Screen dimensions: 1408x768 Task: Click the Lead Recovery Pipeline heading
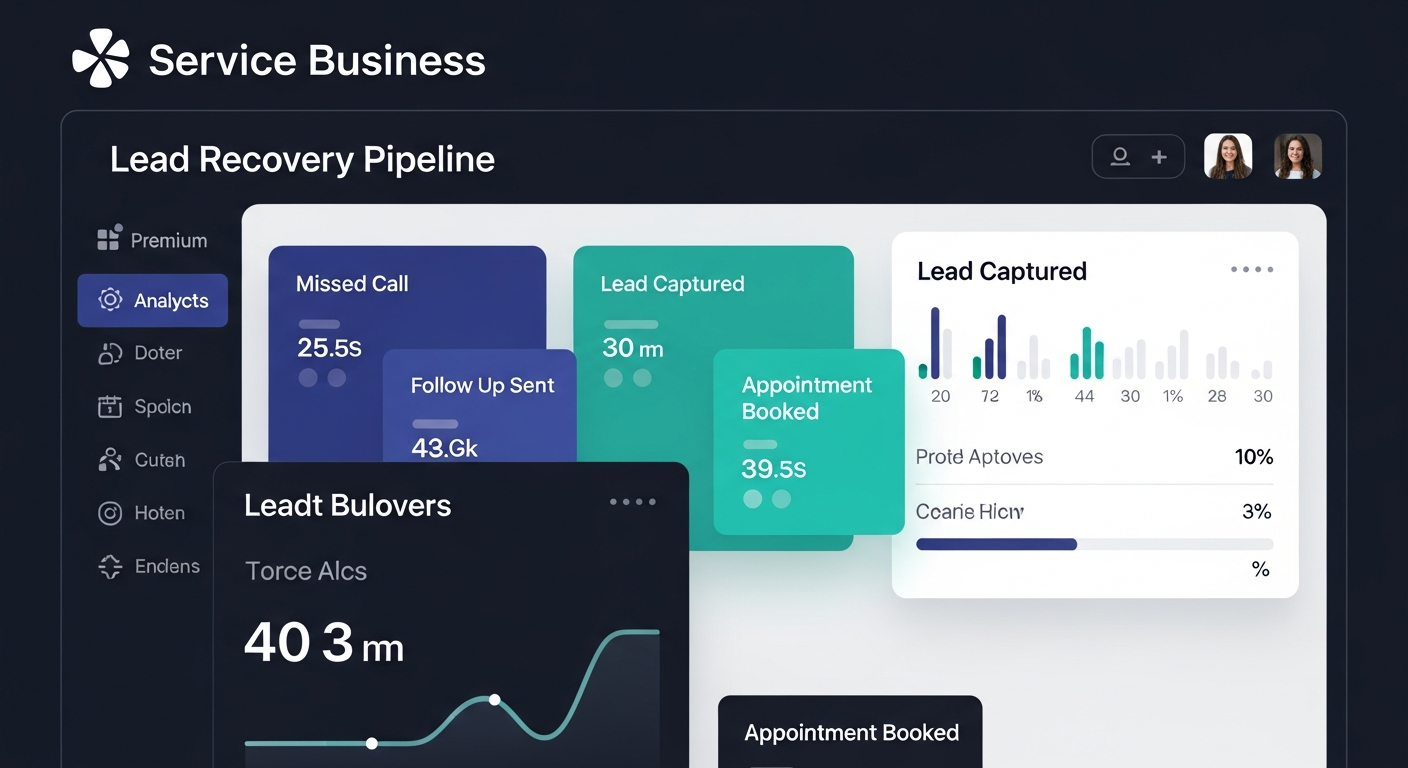(302, 159)
